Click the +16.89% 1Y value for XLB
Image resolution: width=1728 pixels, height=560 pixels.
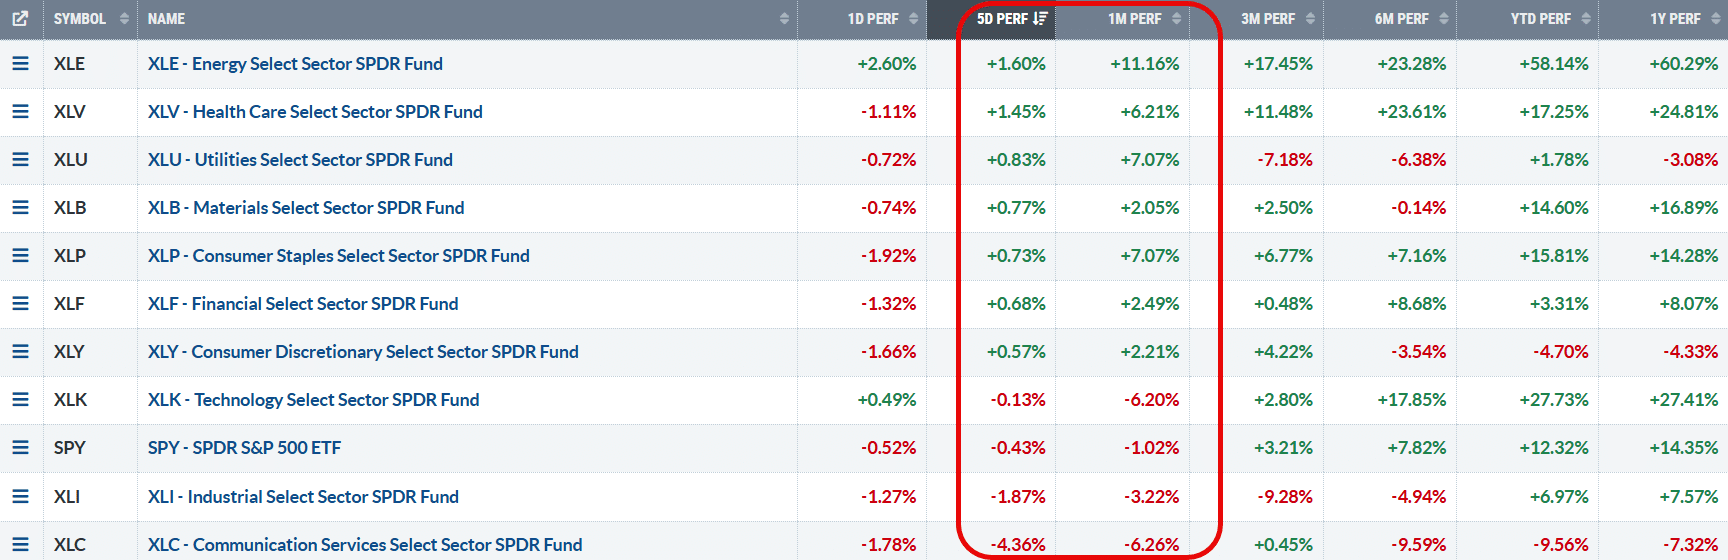pyautogui.click(x=1684, y=208)
